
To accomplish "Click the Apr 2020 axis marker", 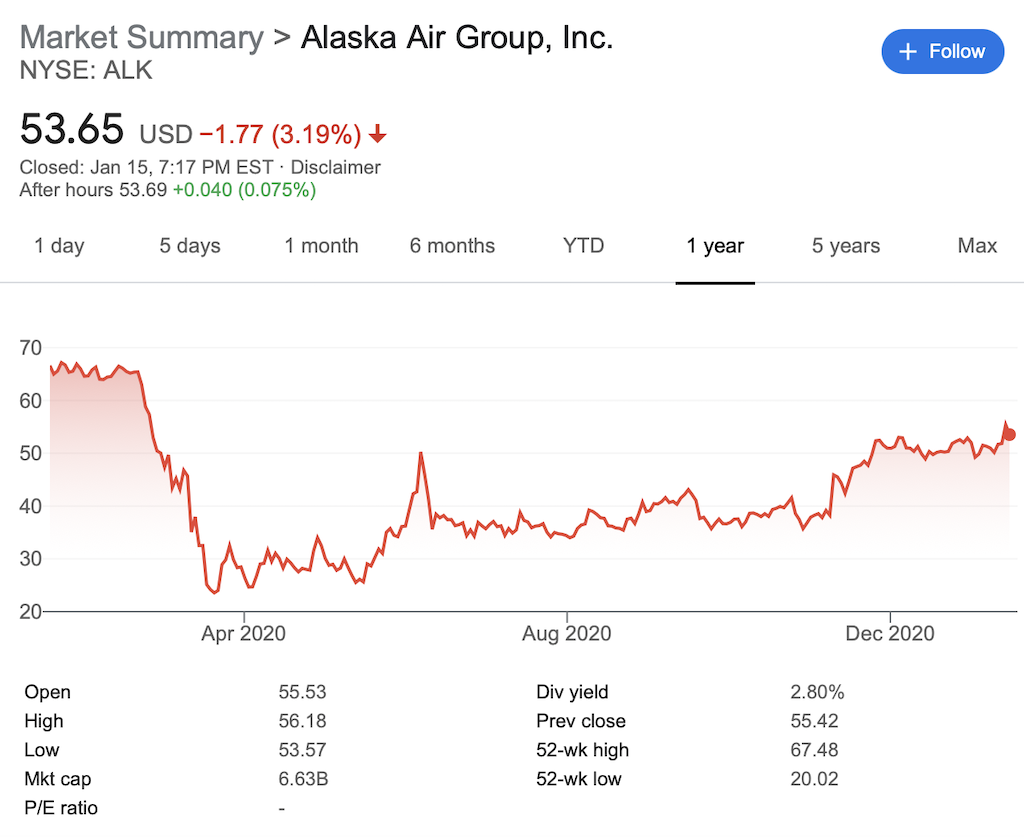I will pos(244,633).
